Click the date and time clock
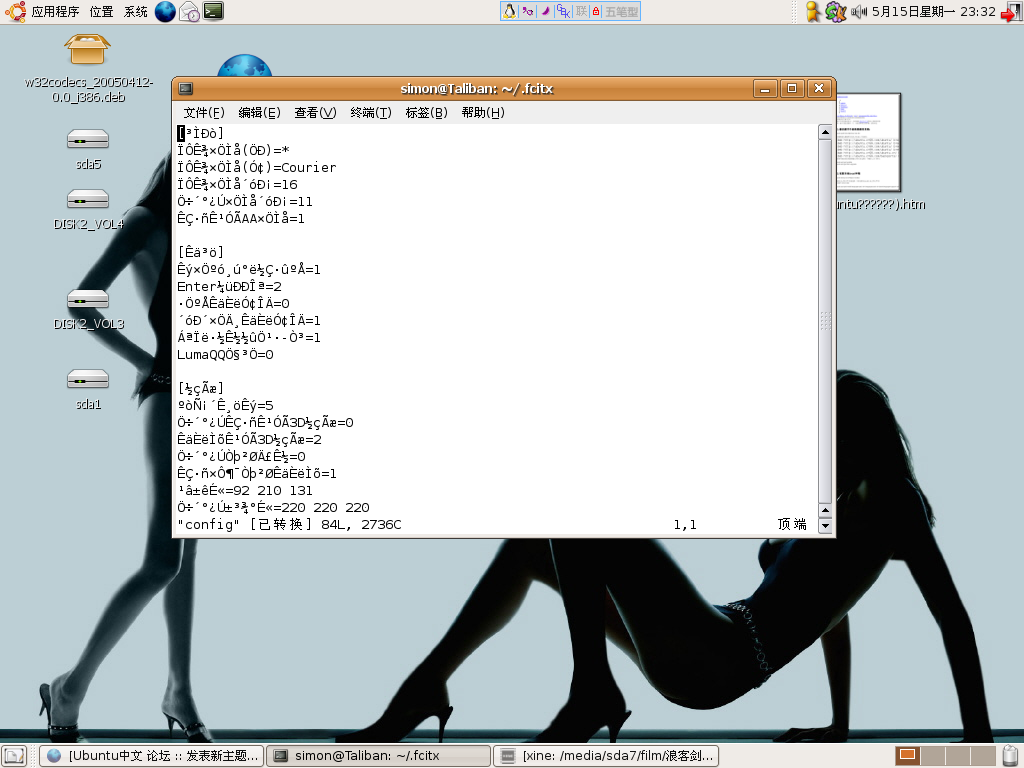This screenshot has height=768, width=1024. point(933,11)
